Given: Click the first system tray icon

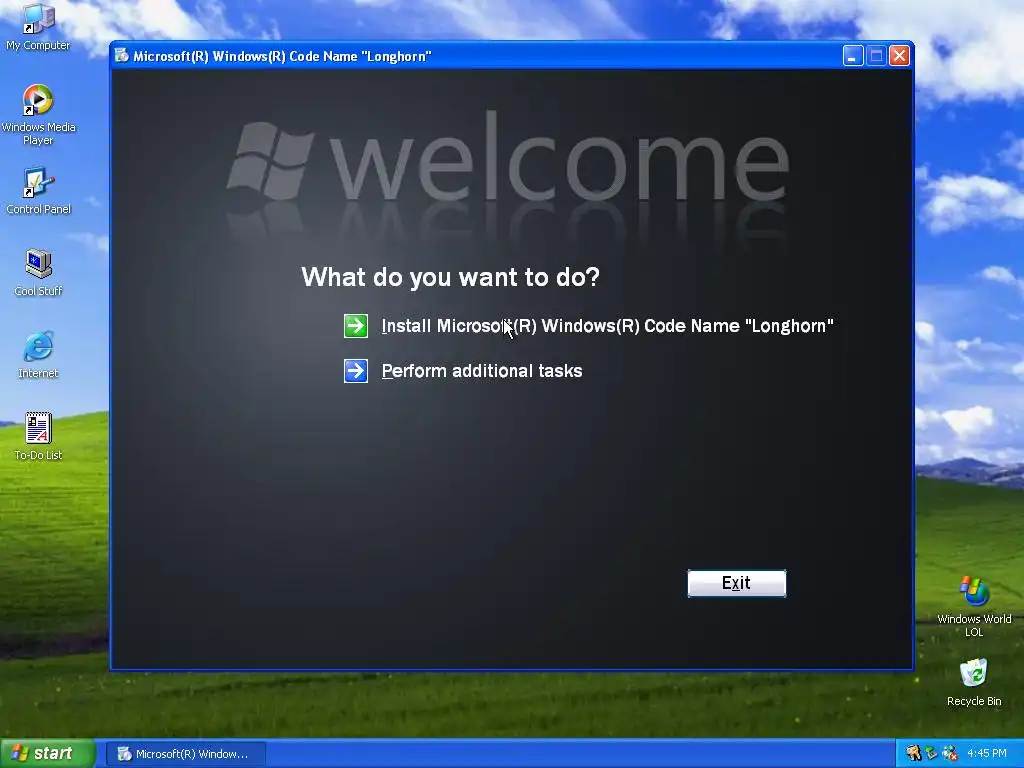Looking at the screenshot, I should point(914,754).
